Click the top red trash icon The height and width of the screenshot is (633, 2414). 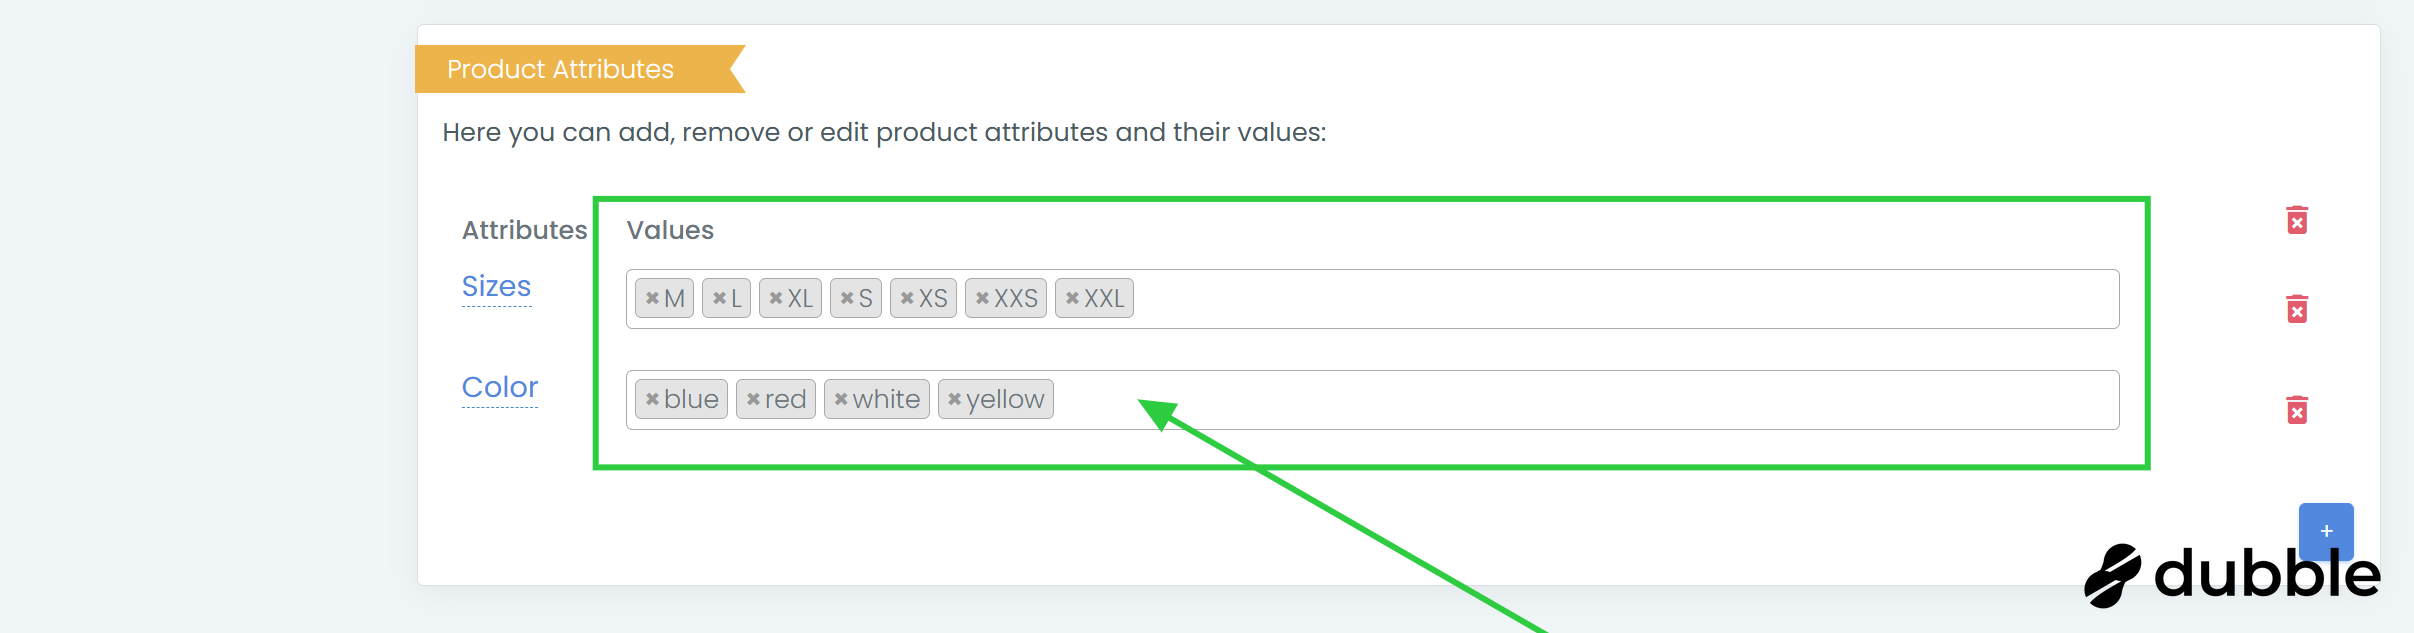[x=2297, y=220]
